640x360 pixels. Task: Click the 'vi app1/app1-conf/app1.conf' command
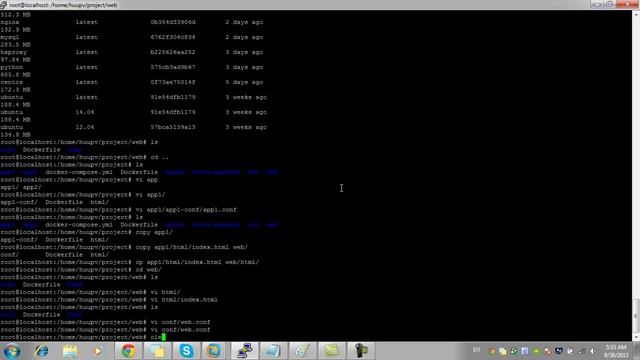click(186, 210)
